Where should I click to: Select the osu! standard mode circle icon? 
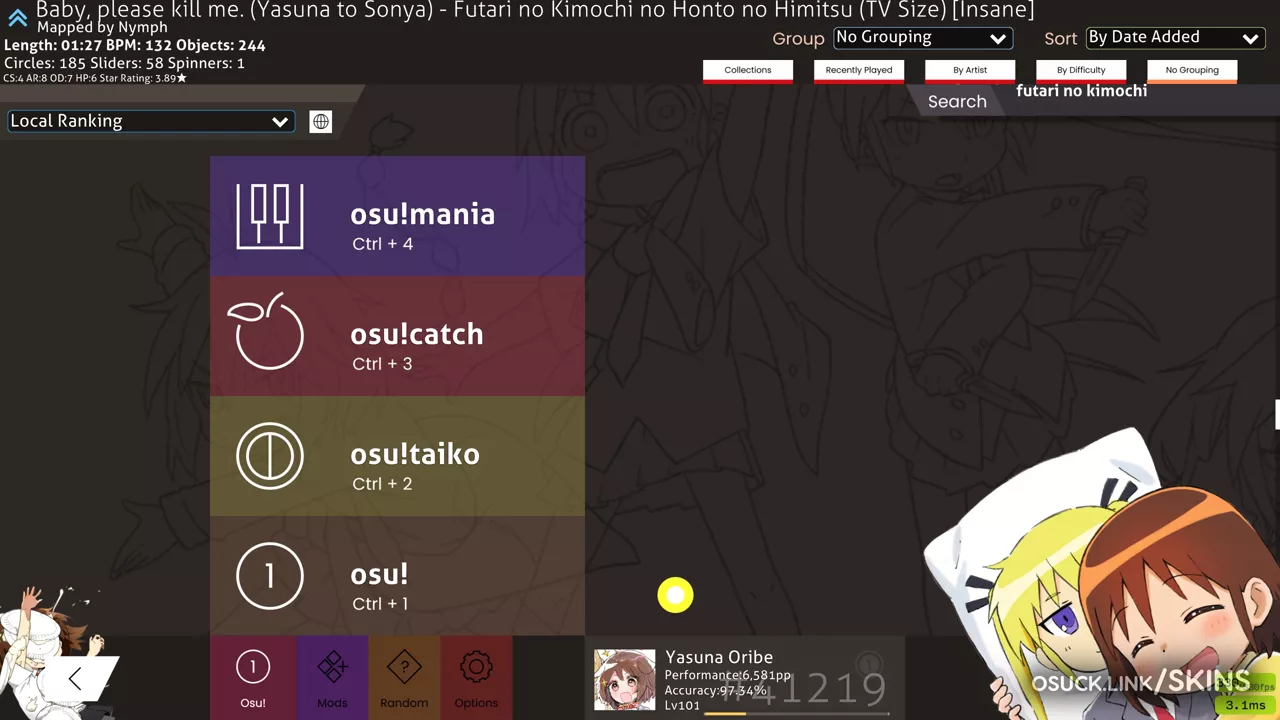tap(270, 576)
